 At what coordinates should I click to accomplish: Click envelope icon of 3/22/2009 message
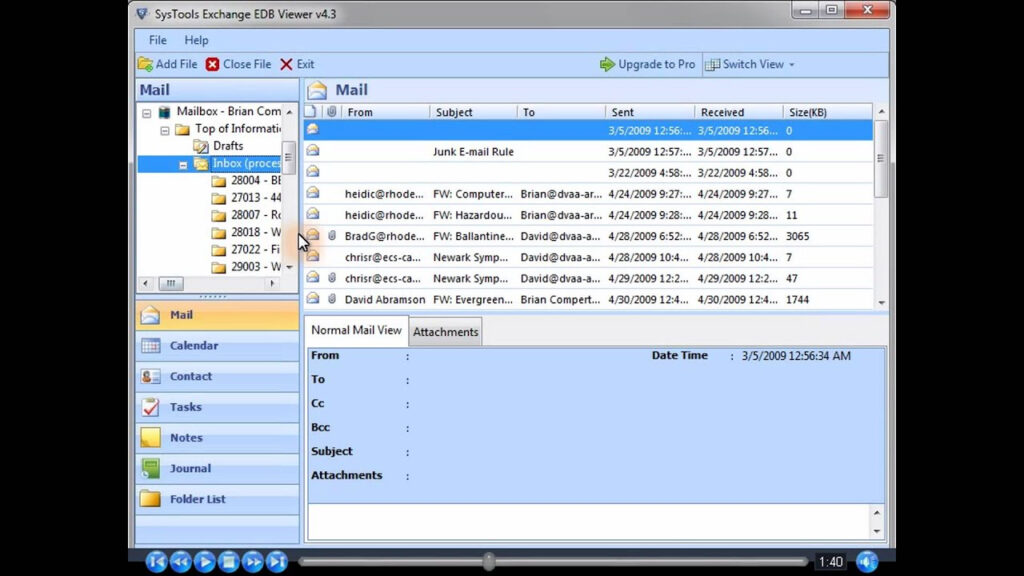click(x=313, y=172)
